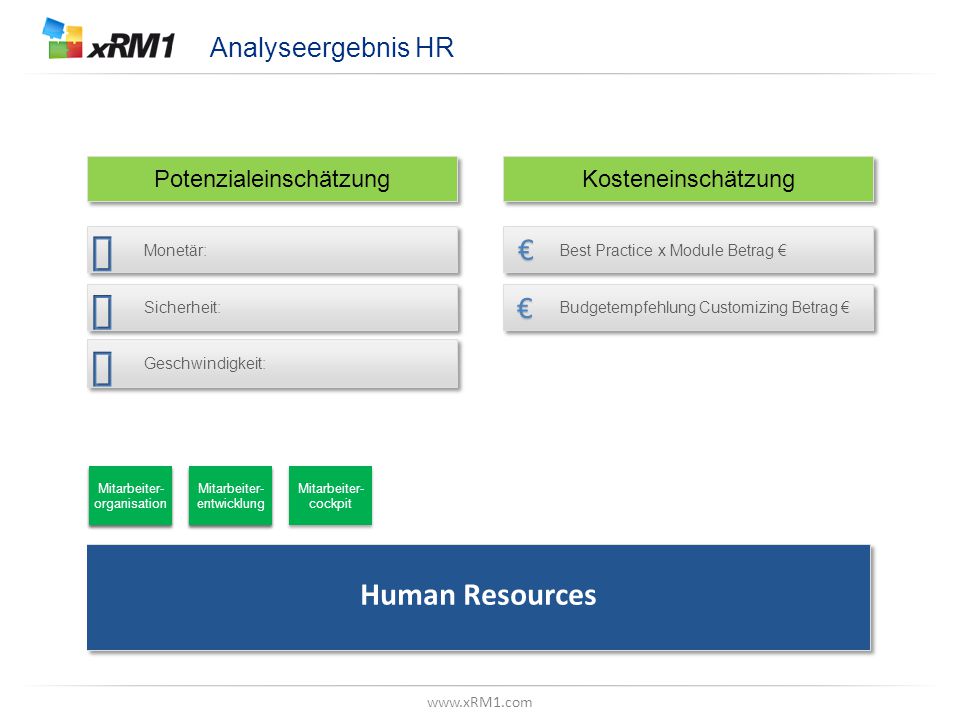Click the Geschwindigkeit label

(x=204, y=364)
